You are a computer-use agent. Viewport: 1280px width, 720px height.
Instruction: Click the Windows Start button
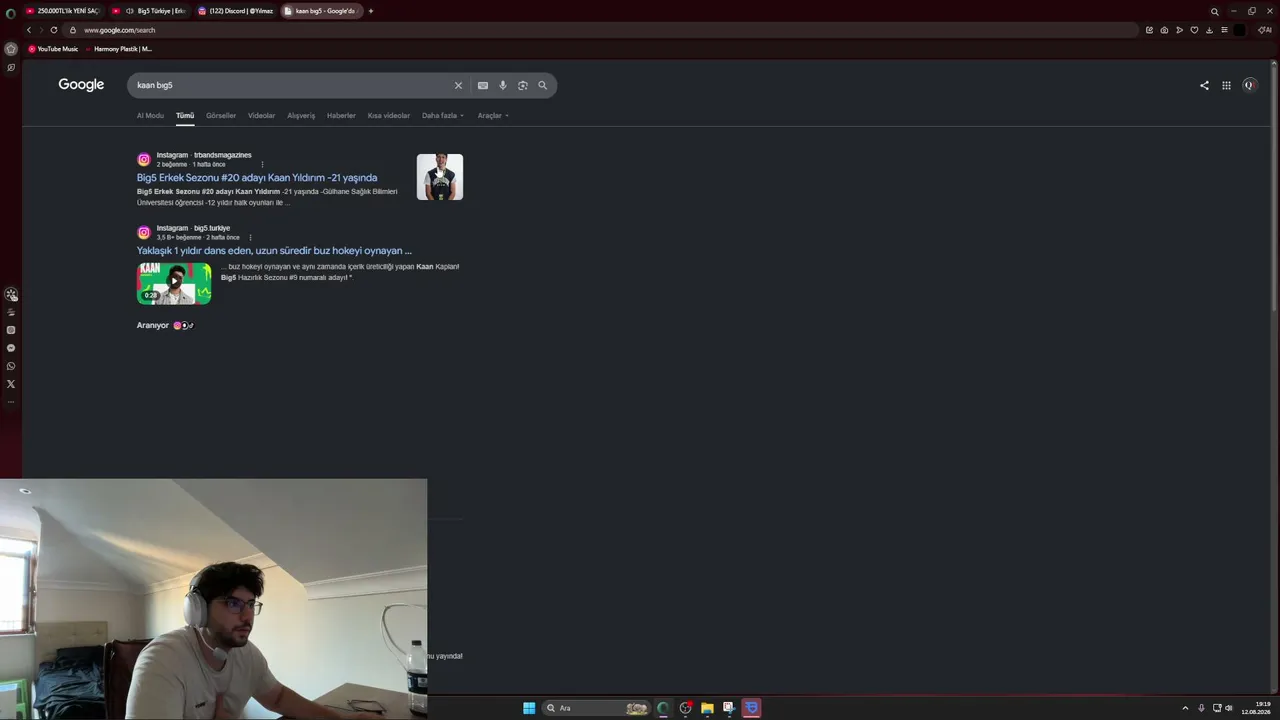(x=529, y=708)
